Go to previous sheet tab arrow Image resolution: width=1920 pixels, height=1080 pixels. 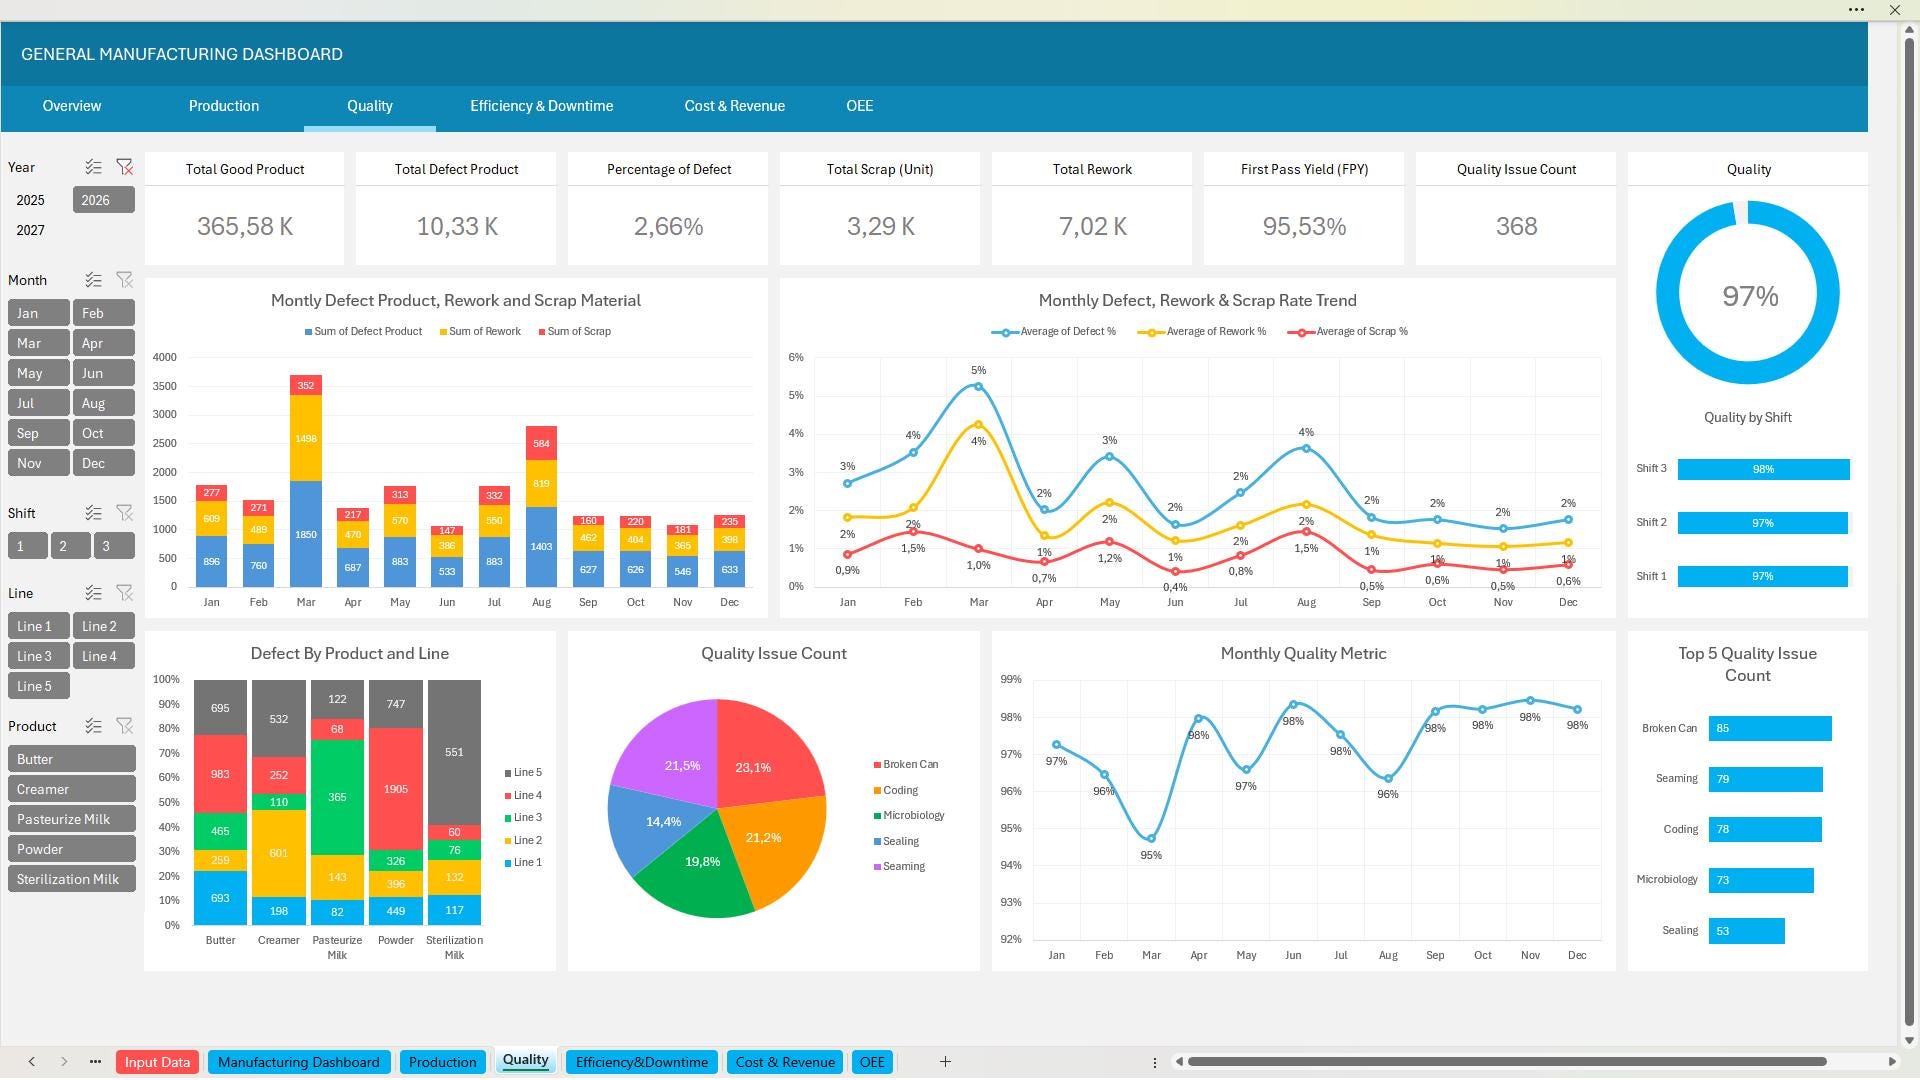(32, 1062)
